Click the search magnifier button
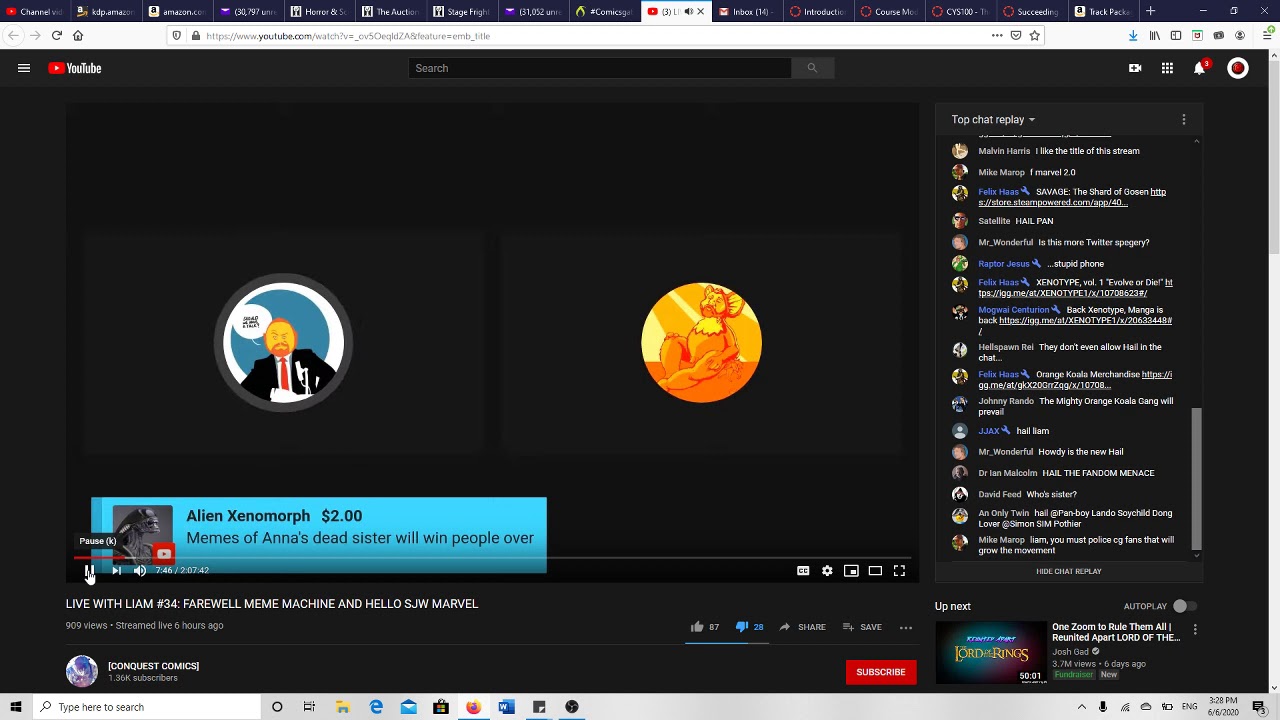The height and width of the screenshot is (720, 1280). pos(812,68)
